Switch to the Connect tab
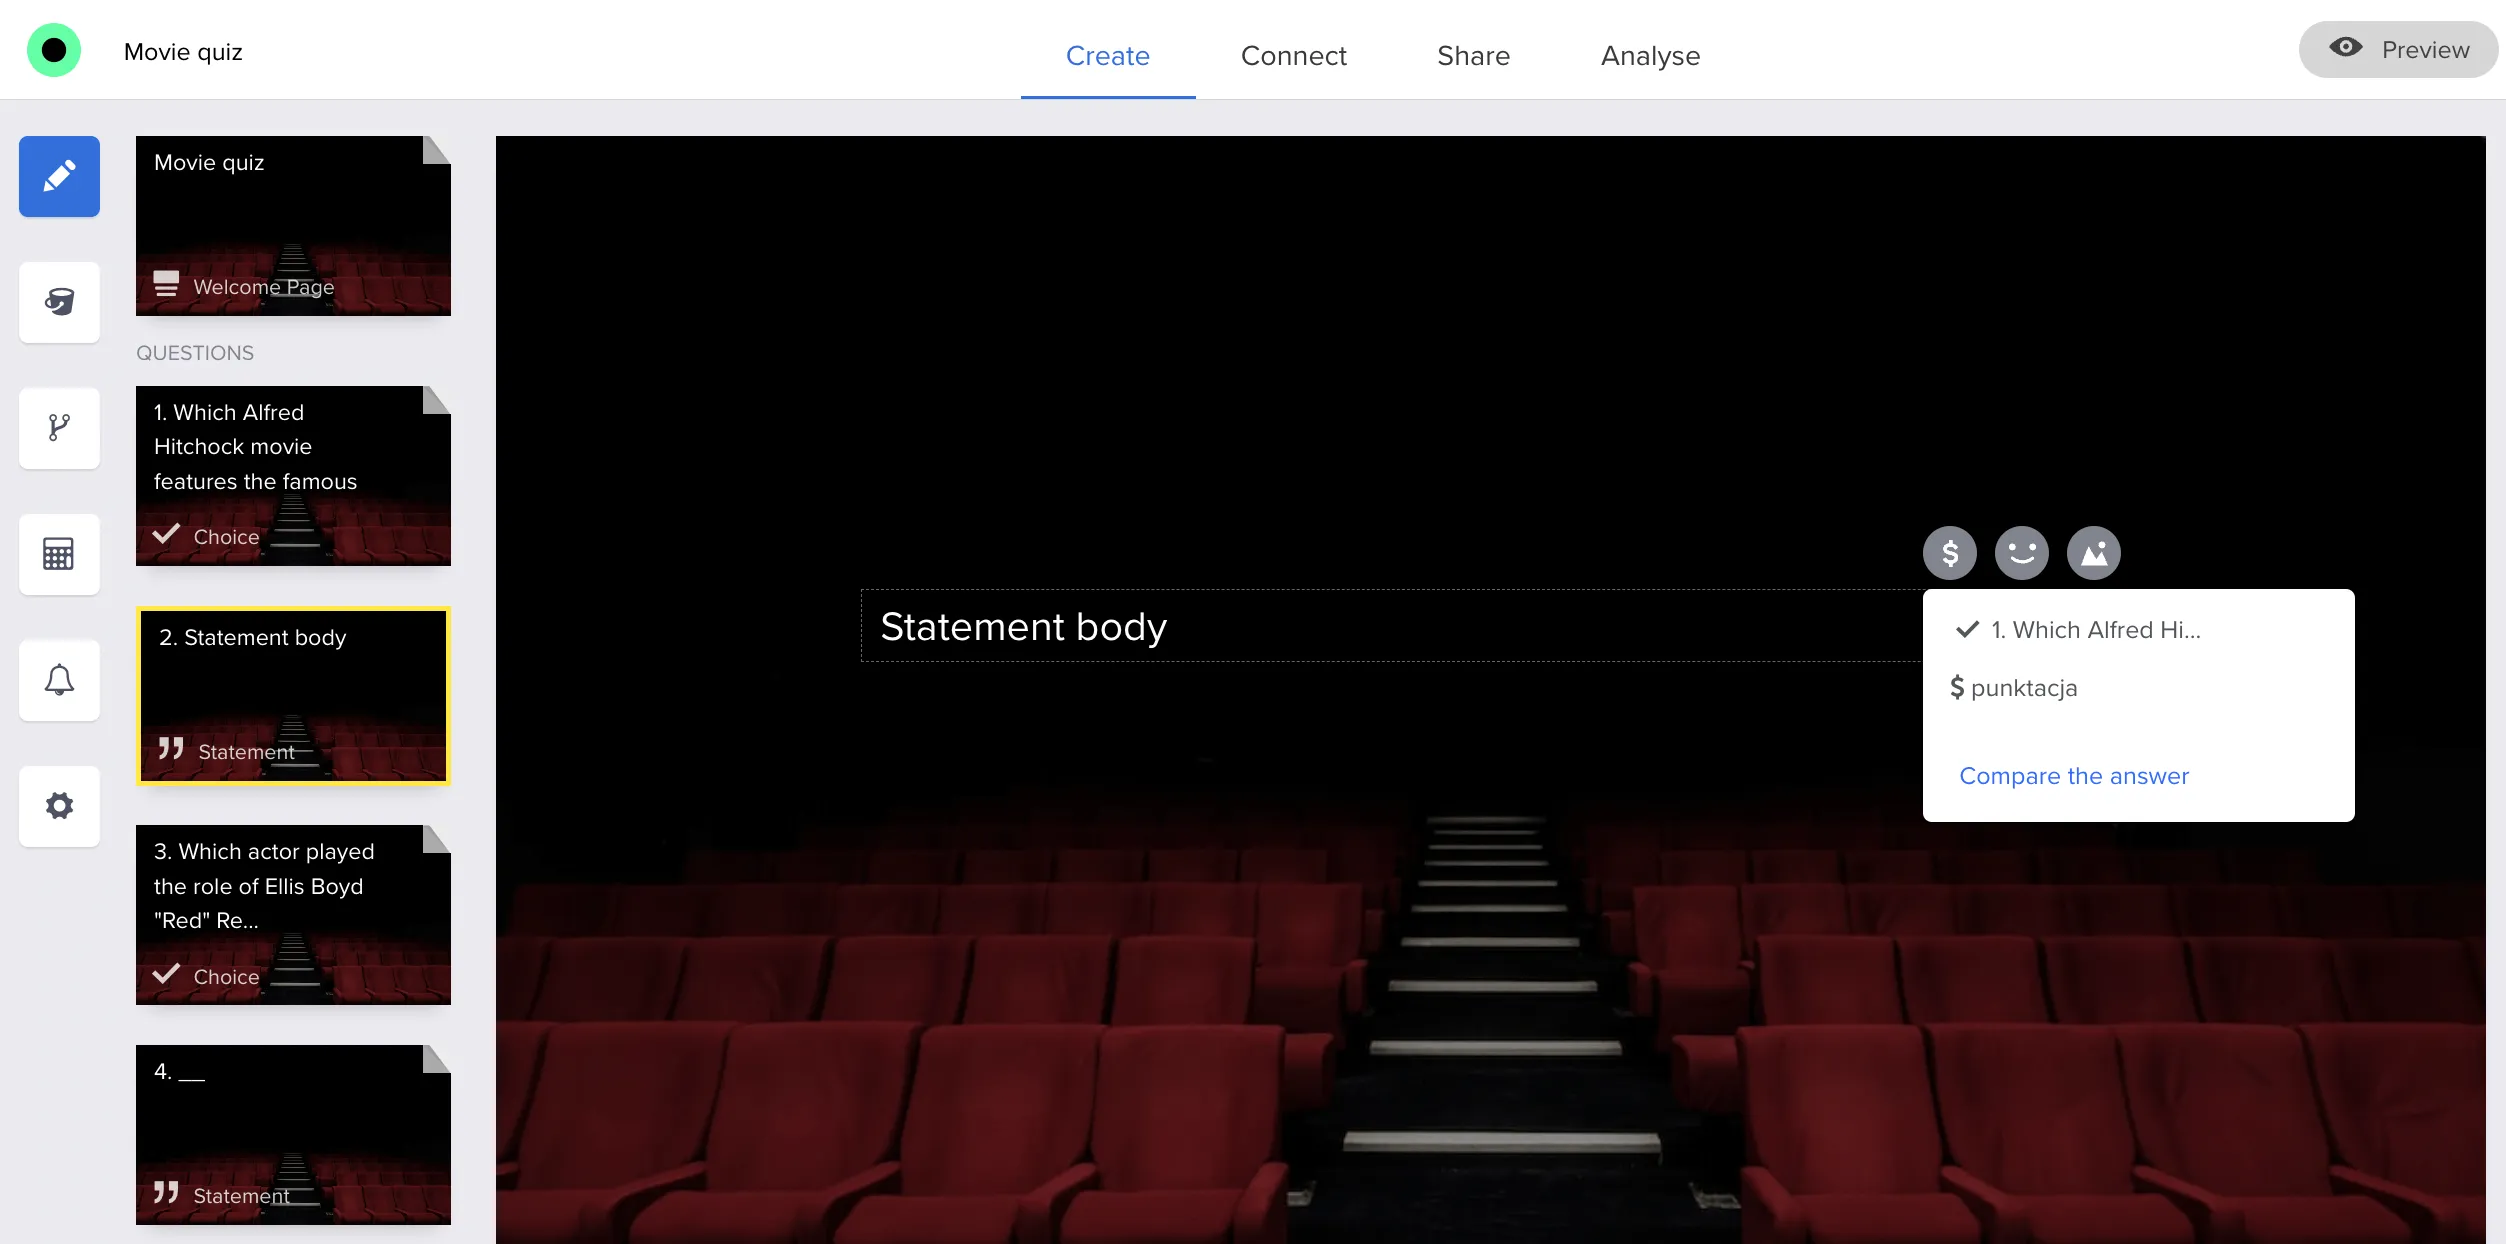This screenshot has width=2506, height=1244. (x=1293, y=56)
